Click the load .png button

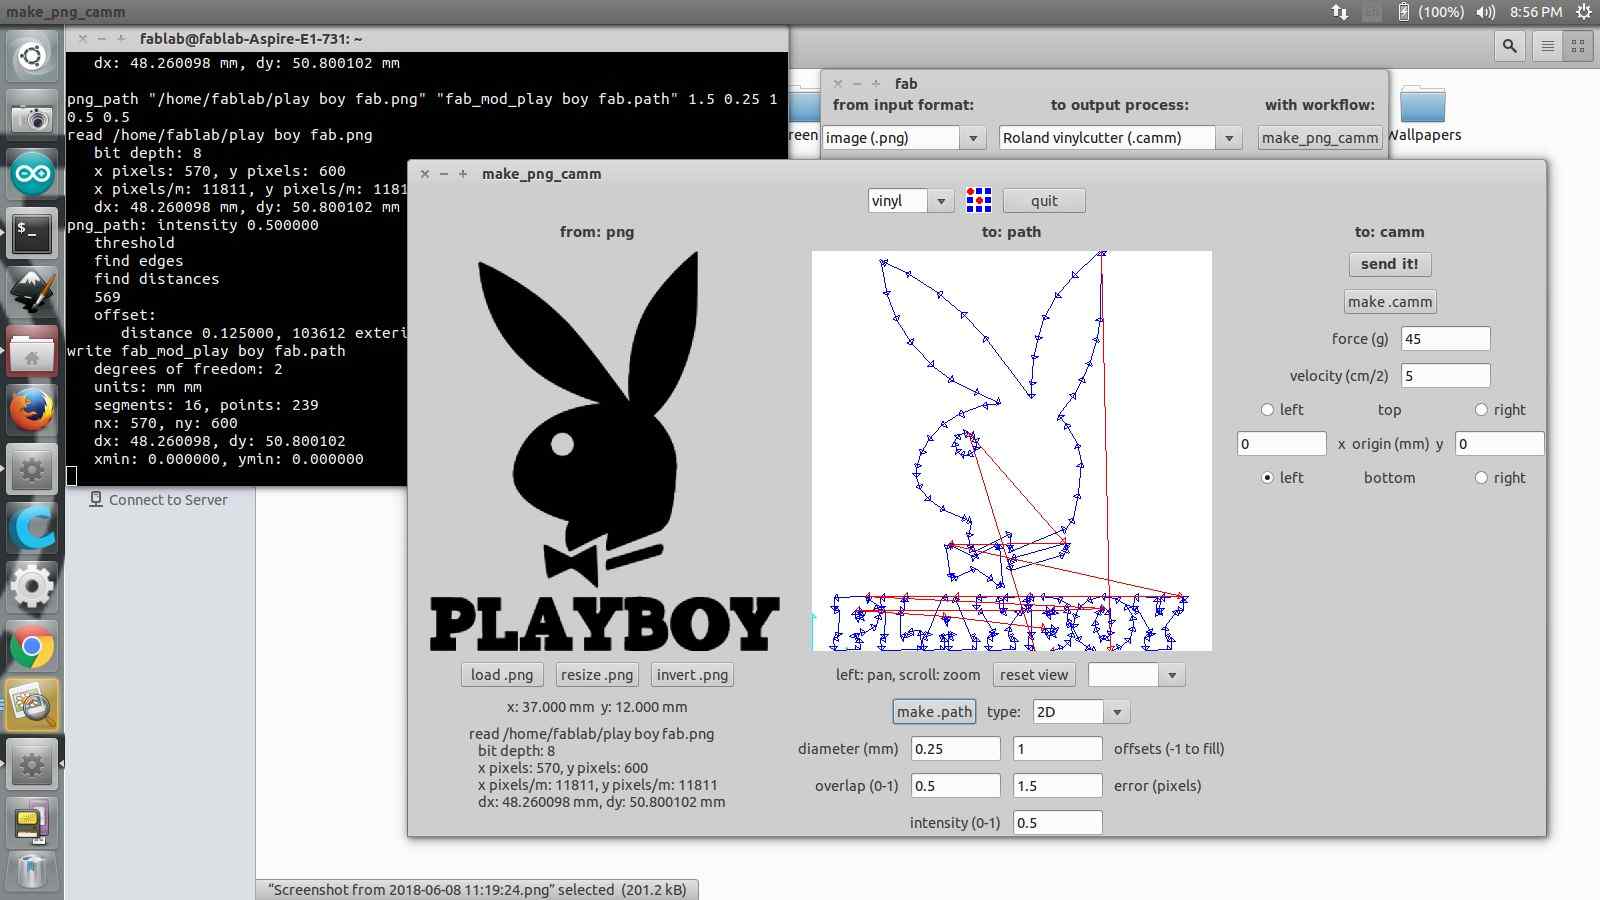(x=502, y=675)
